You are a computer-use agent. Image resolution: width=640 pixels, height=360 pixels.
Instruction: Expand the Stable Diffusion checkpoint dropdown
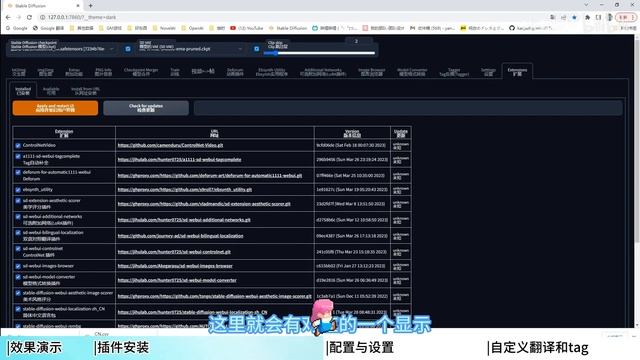111,49
